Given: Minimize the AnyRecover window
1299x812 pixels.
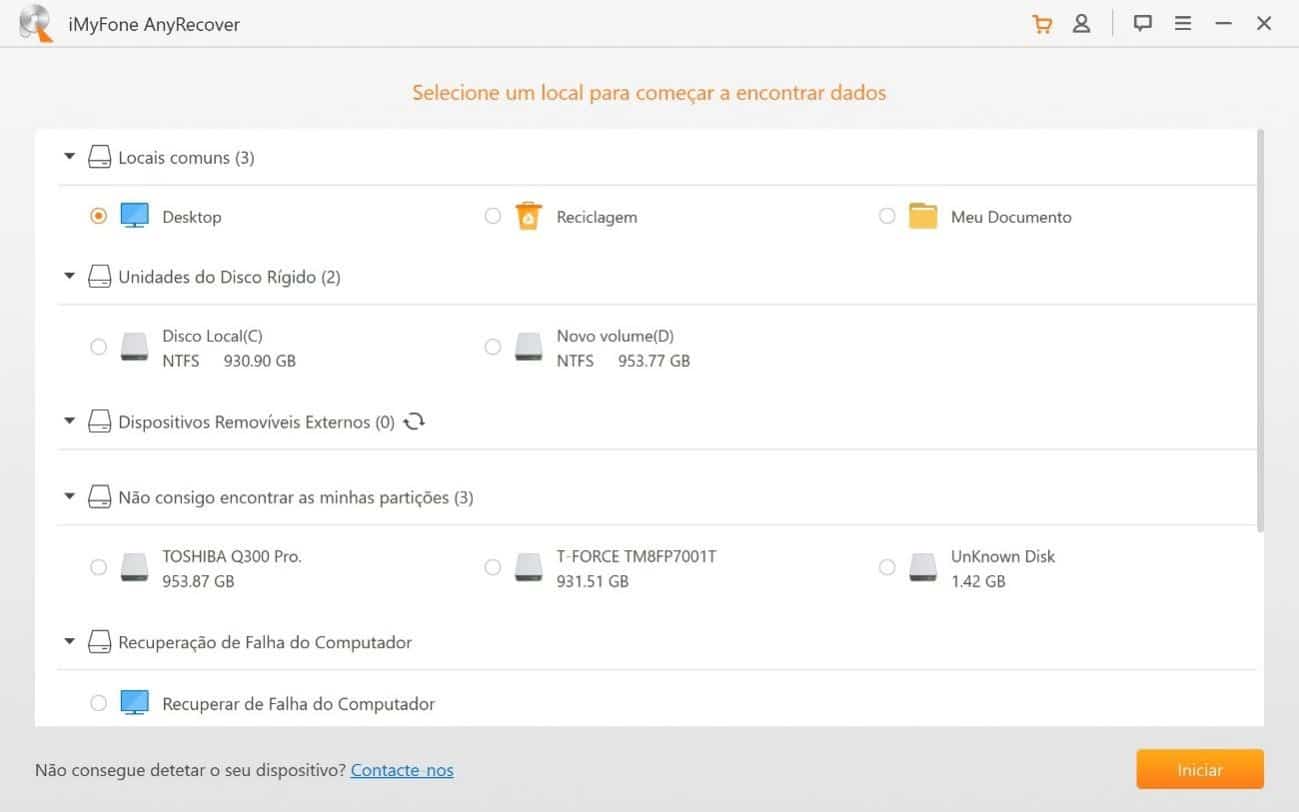Looking at the screenshot, I should coord(1224,23).
